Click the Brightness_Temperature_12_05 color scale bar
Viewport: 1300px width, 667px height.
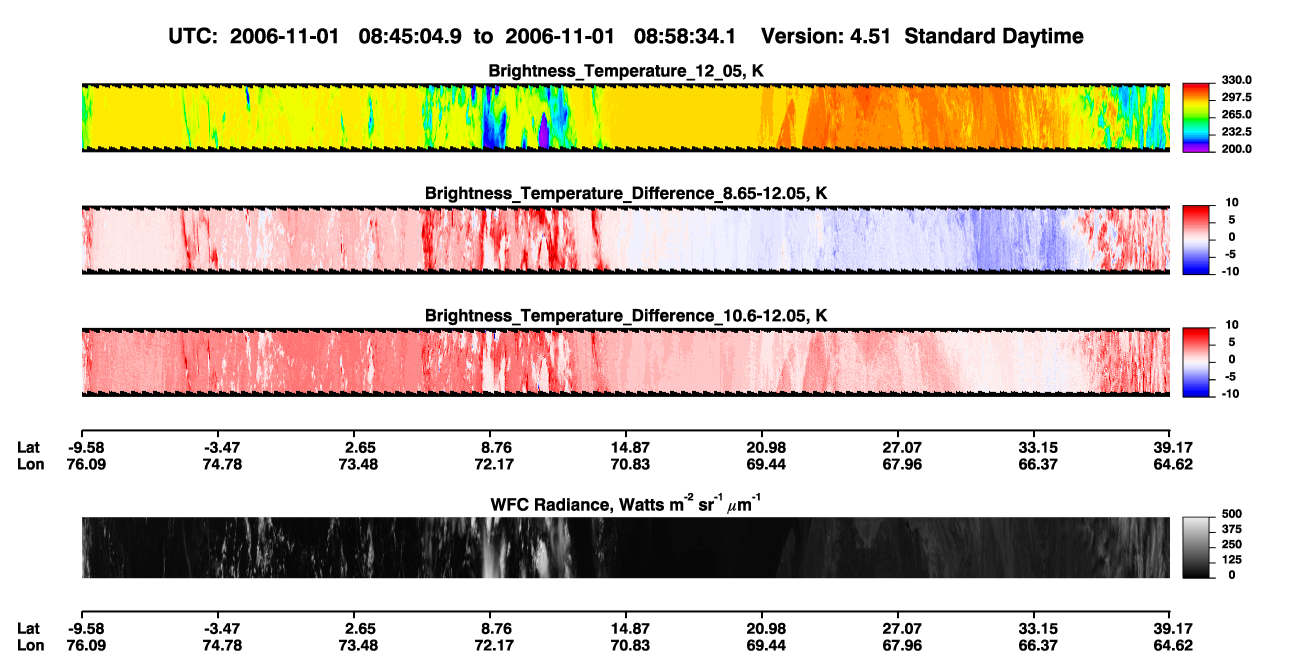1196,117
